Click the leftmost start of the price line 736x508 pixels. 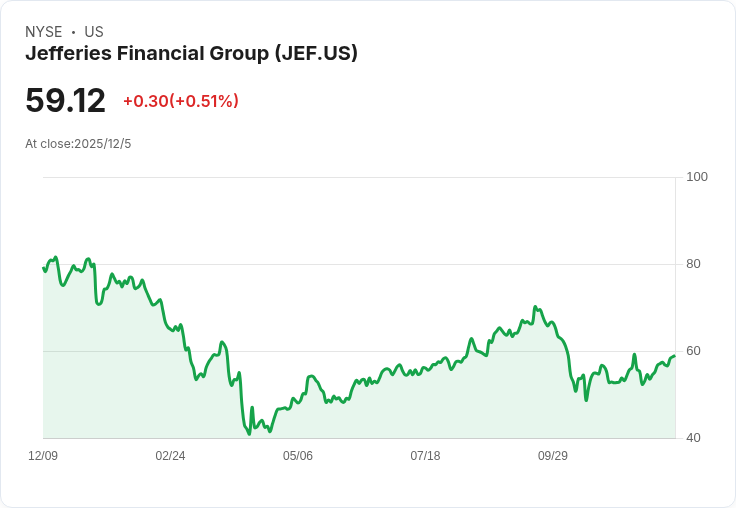pos(43,268)
